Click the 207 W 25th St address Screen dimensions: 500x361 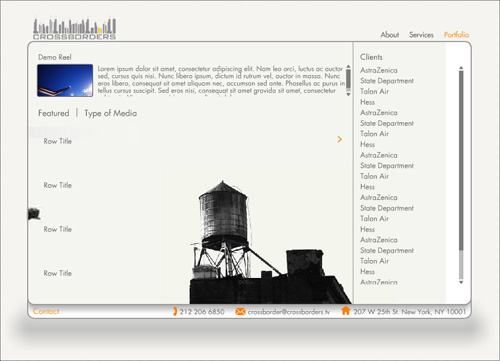409,312
